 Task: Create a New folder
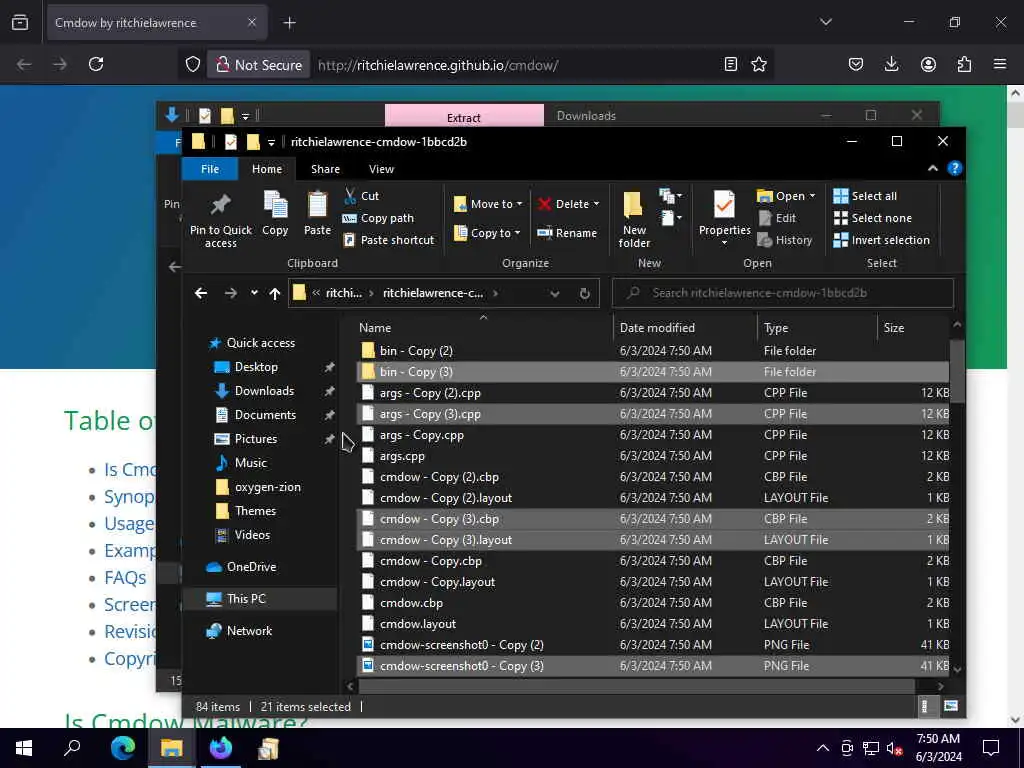(x=633, y=219)
